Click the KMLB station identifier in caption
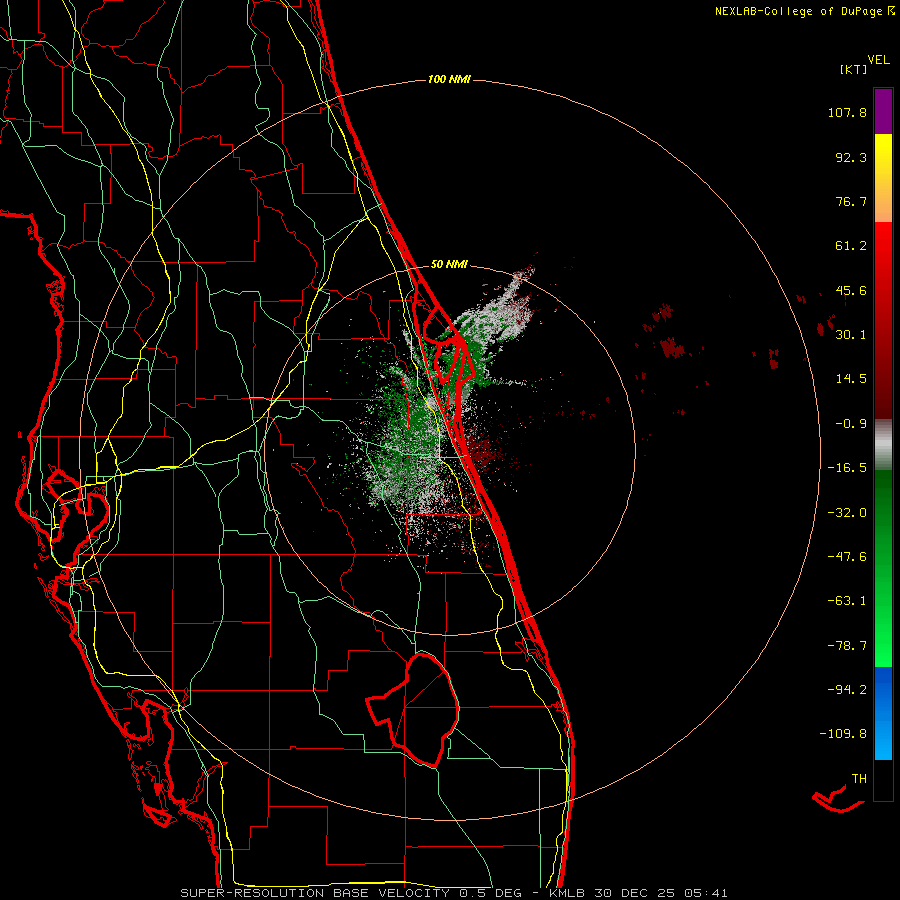 pos(565,893)
